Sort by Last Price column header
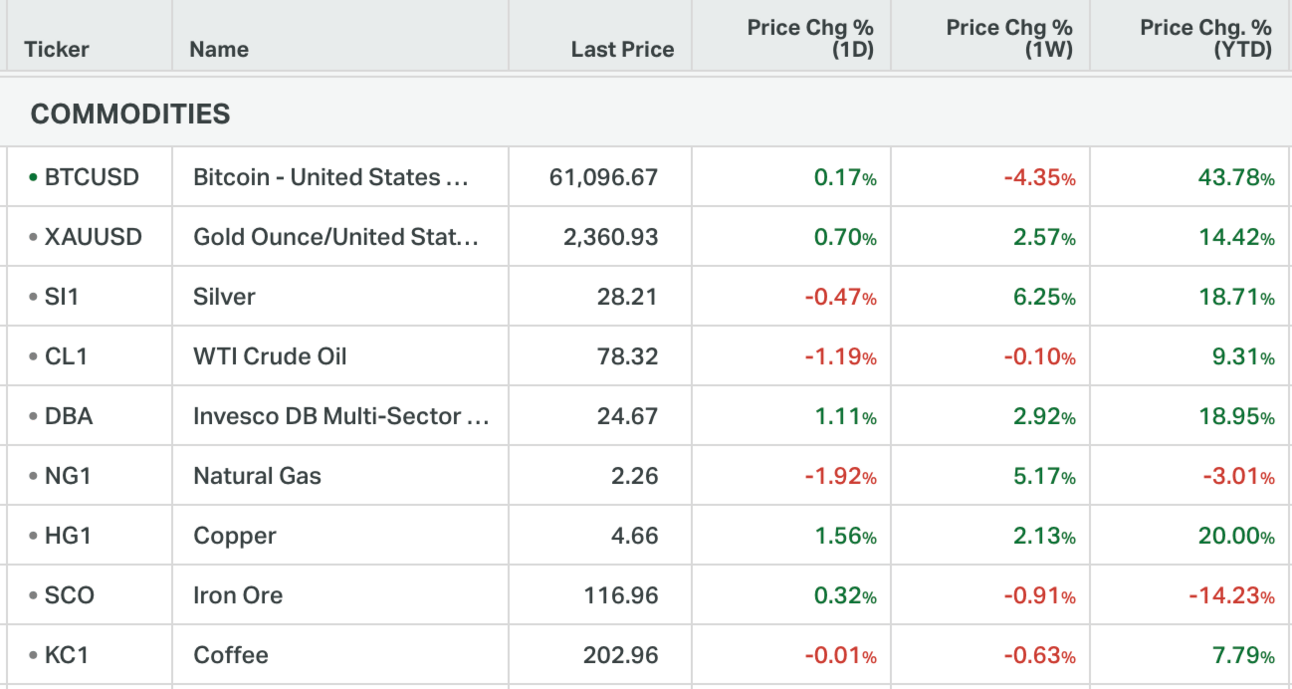 click(622, 49)
